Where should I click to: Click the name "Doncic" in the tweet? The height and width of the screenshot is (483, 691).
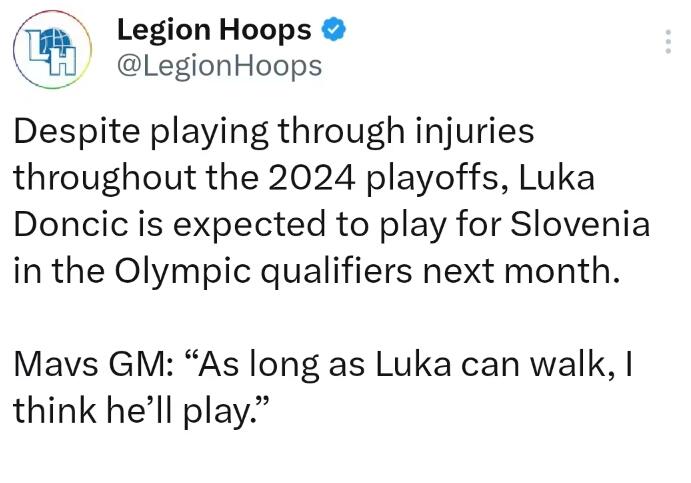pos(71,223)
